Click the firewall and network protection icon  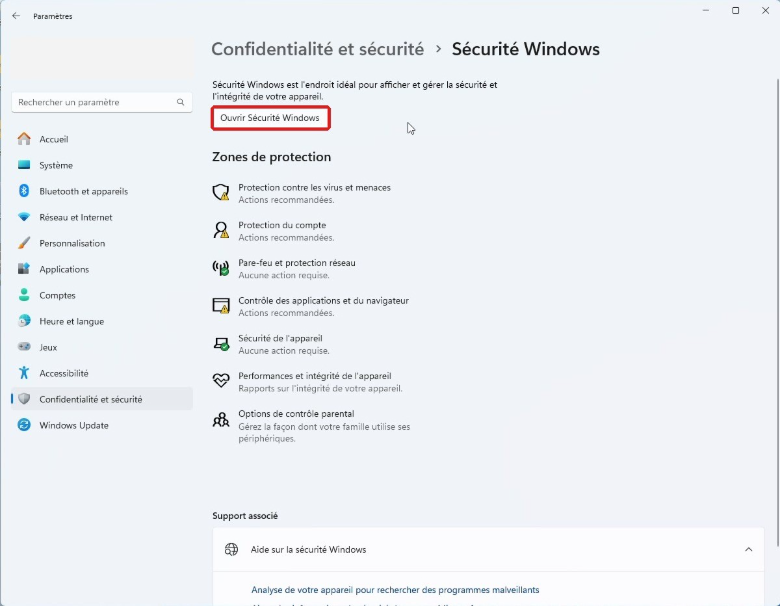[221, 268]
